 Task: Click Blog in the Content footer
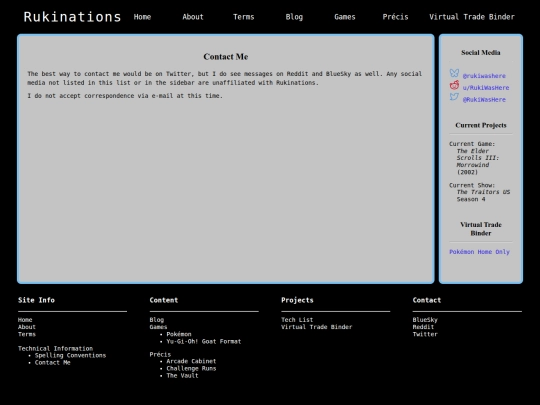pyautogui.click(x=157, y=320)
